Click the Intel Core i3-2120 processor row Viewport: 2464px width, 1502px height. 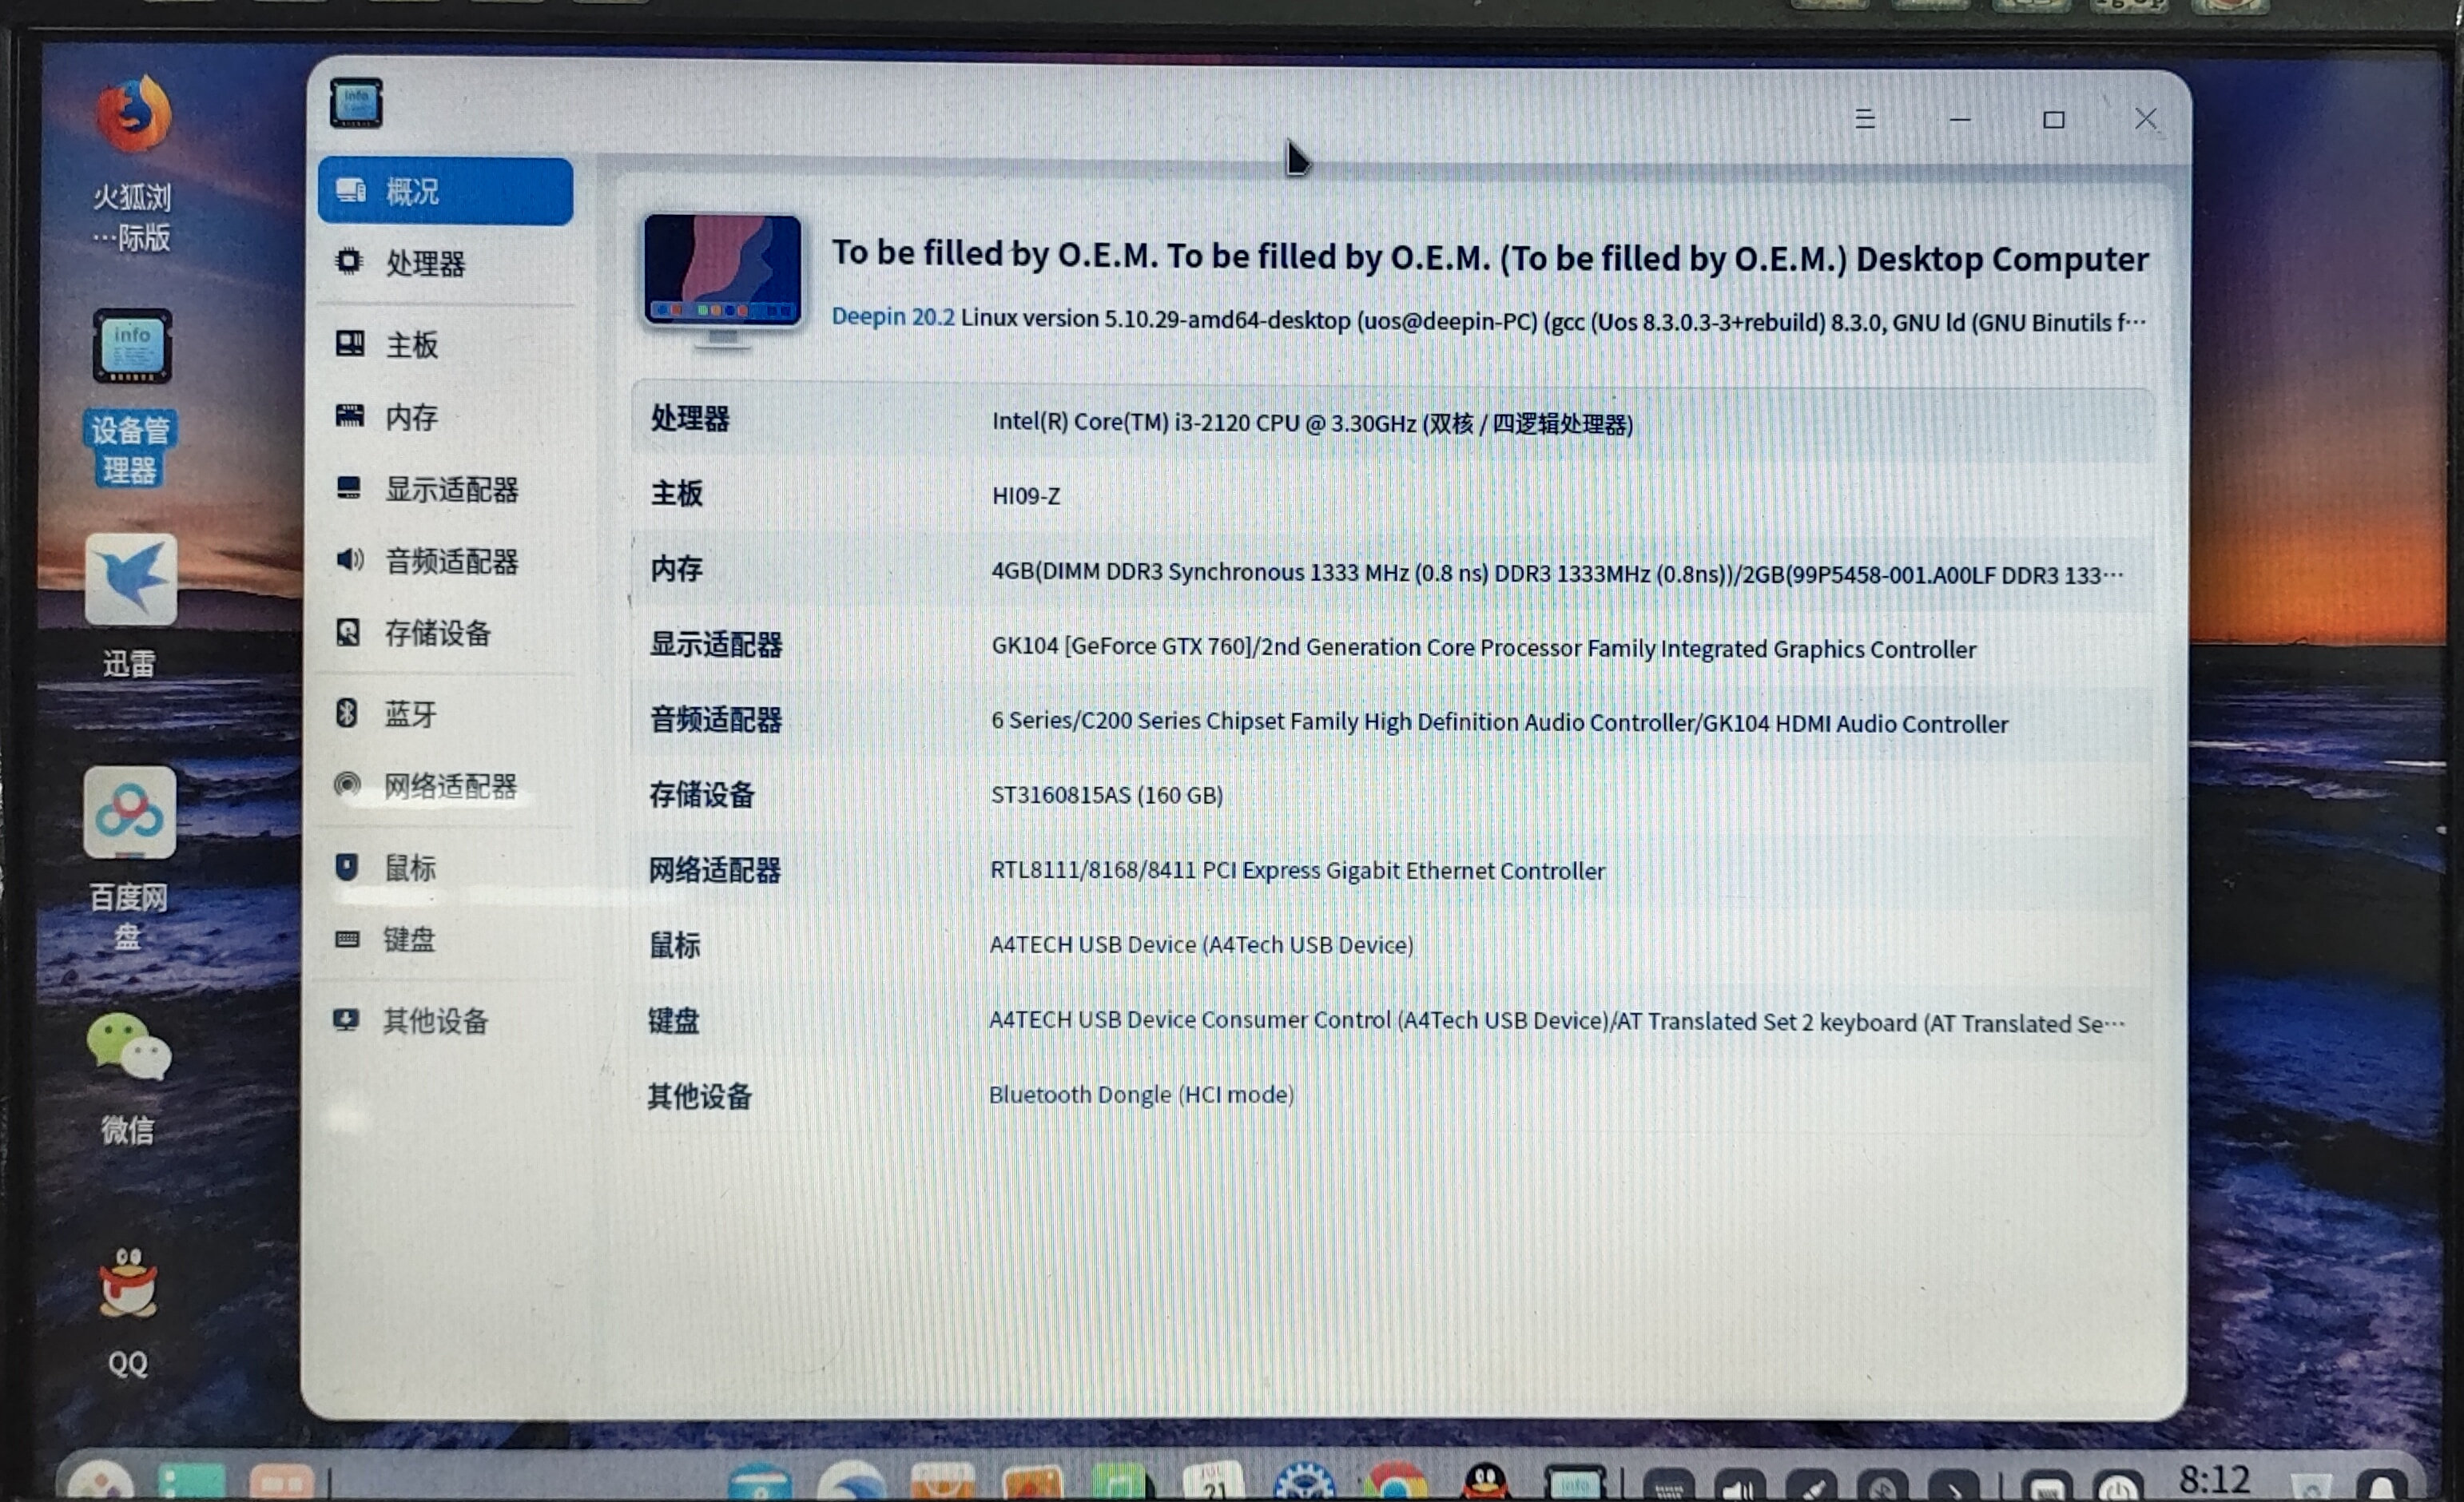1311,423
